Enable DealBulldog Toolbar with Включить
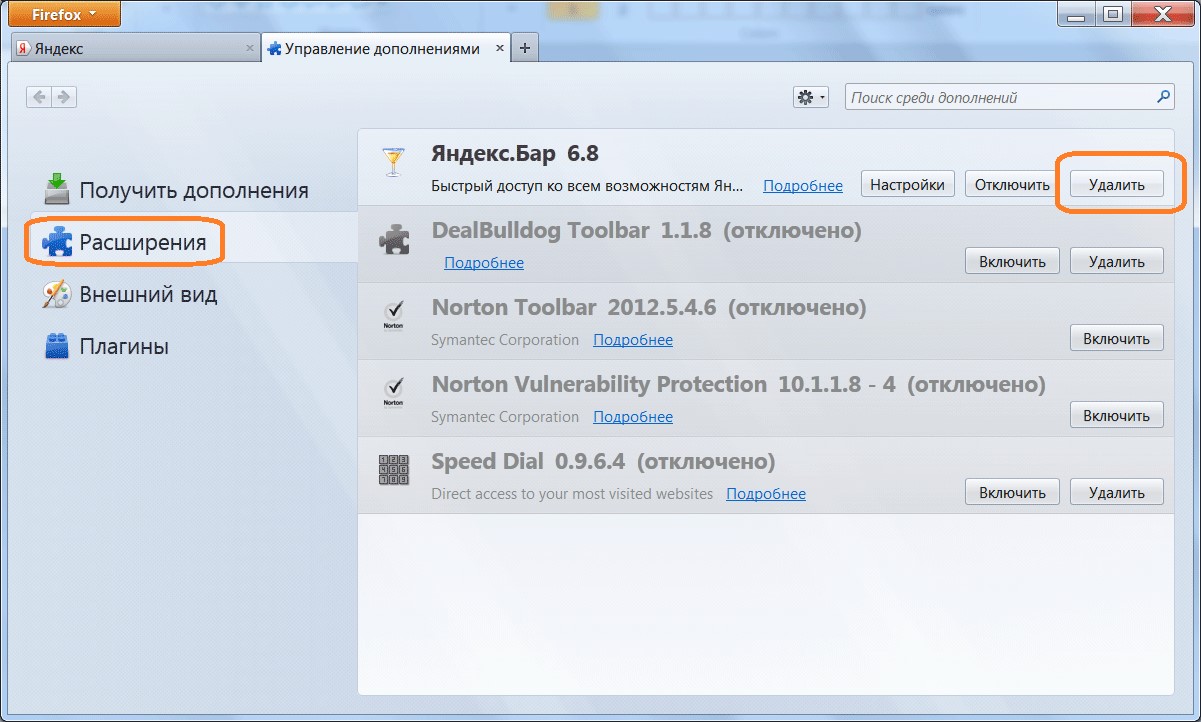The width and height of the screenshot is (1201, 722). click(1012, 261)
